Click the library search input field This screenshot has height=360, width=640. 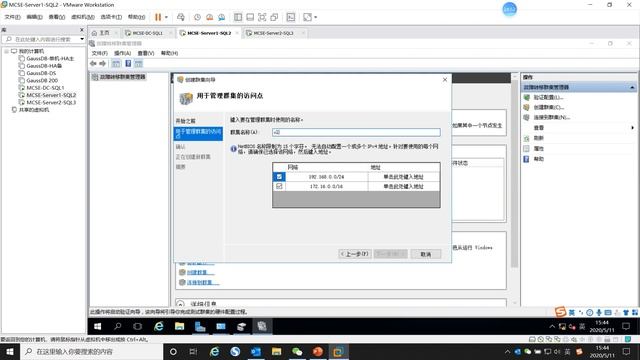41,39
